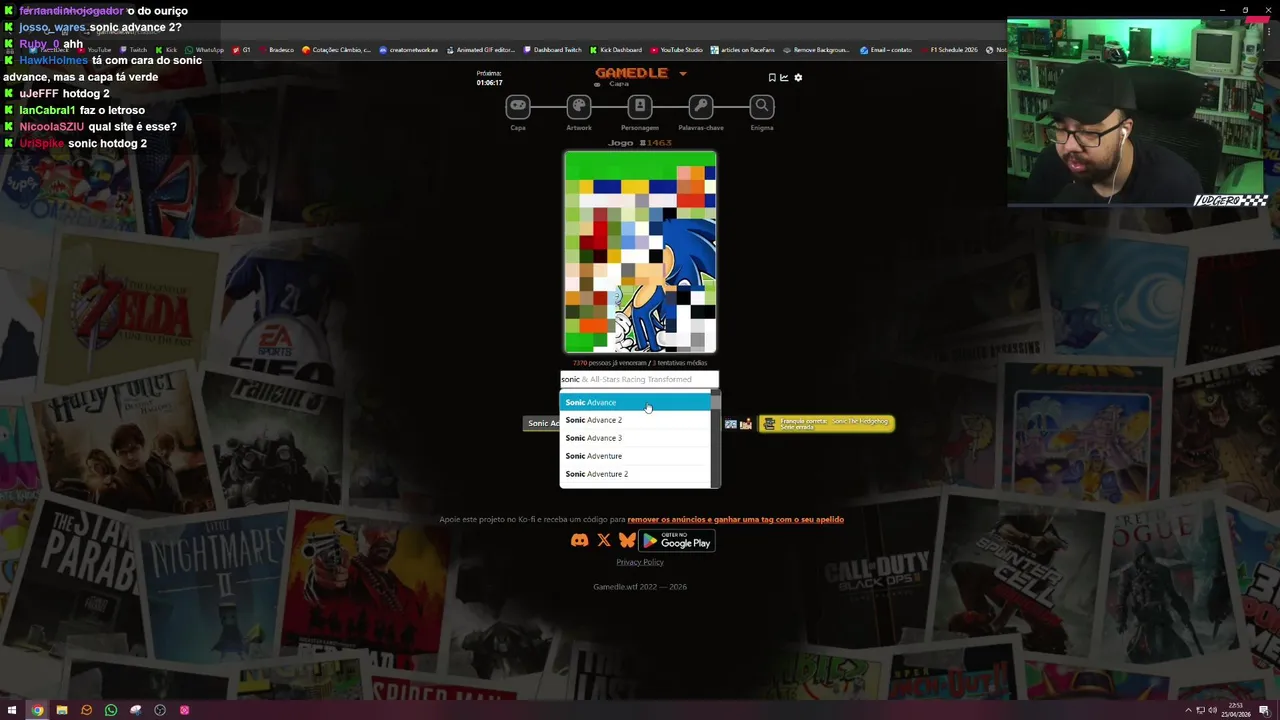Open the bookmark icon beside Gamedle logo
The width and height of the screenshot is (1280, 720).
point(772,77)
